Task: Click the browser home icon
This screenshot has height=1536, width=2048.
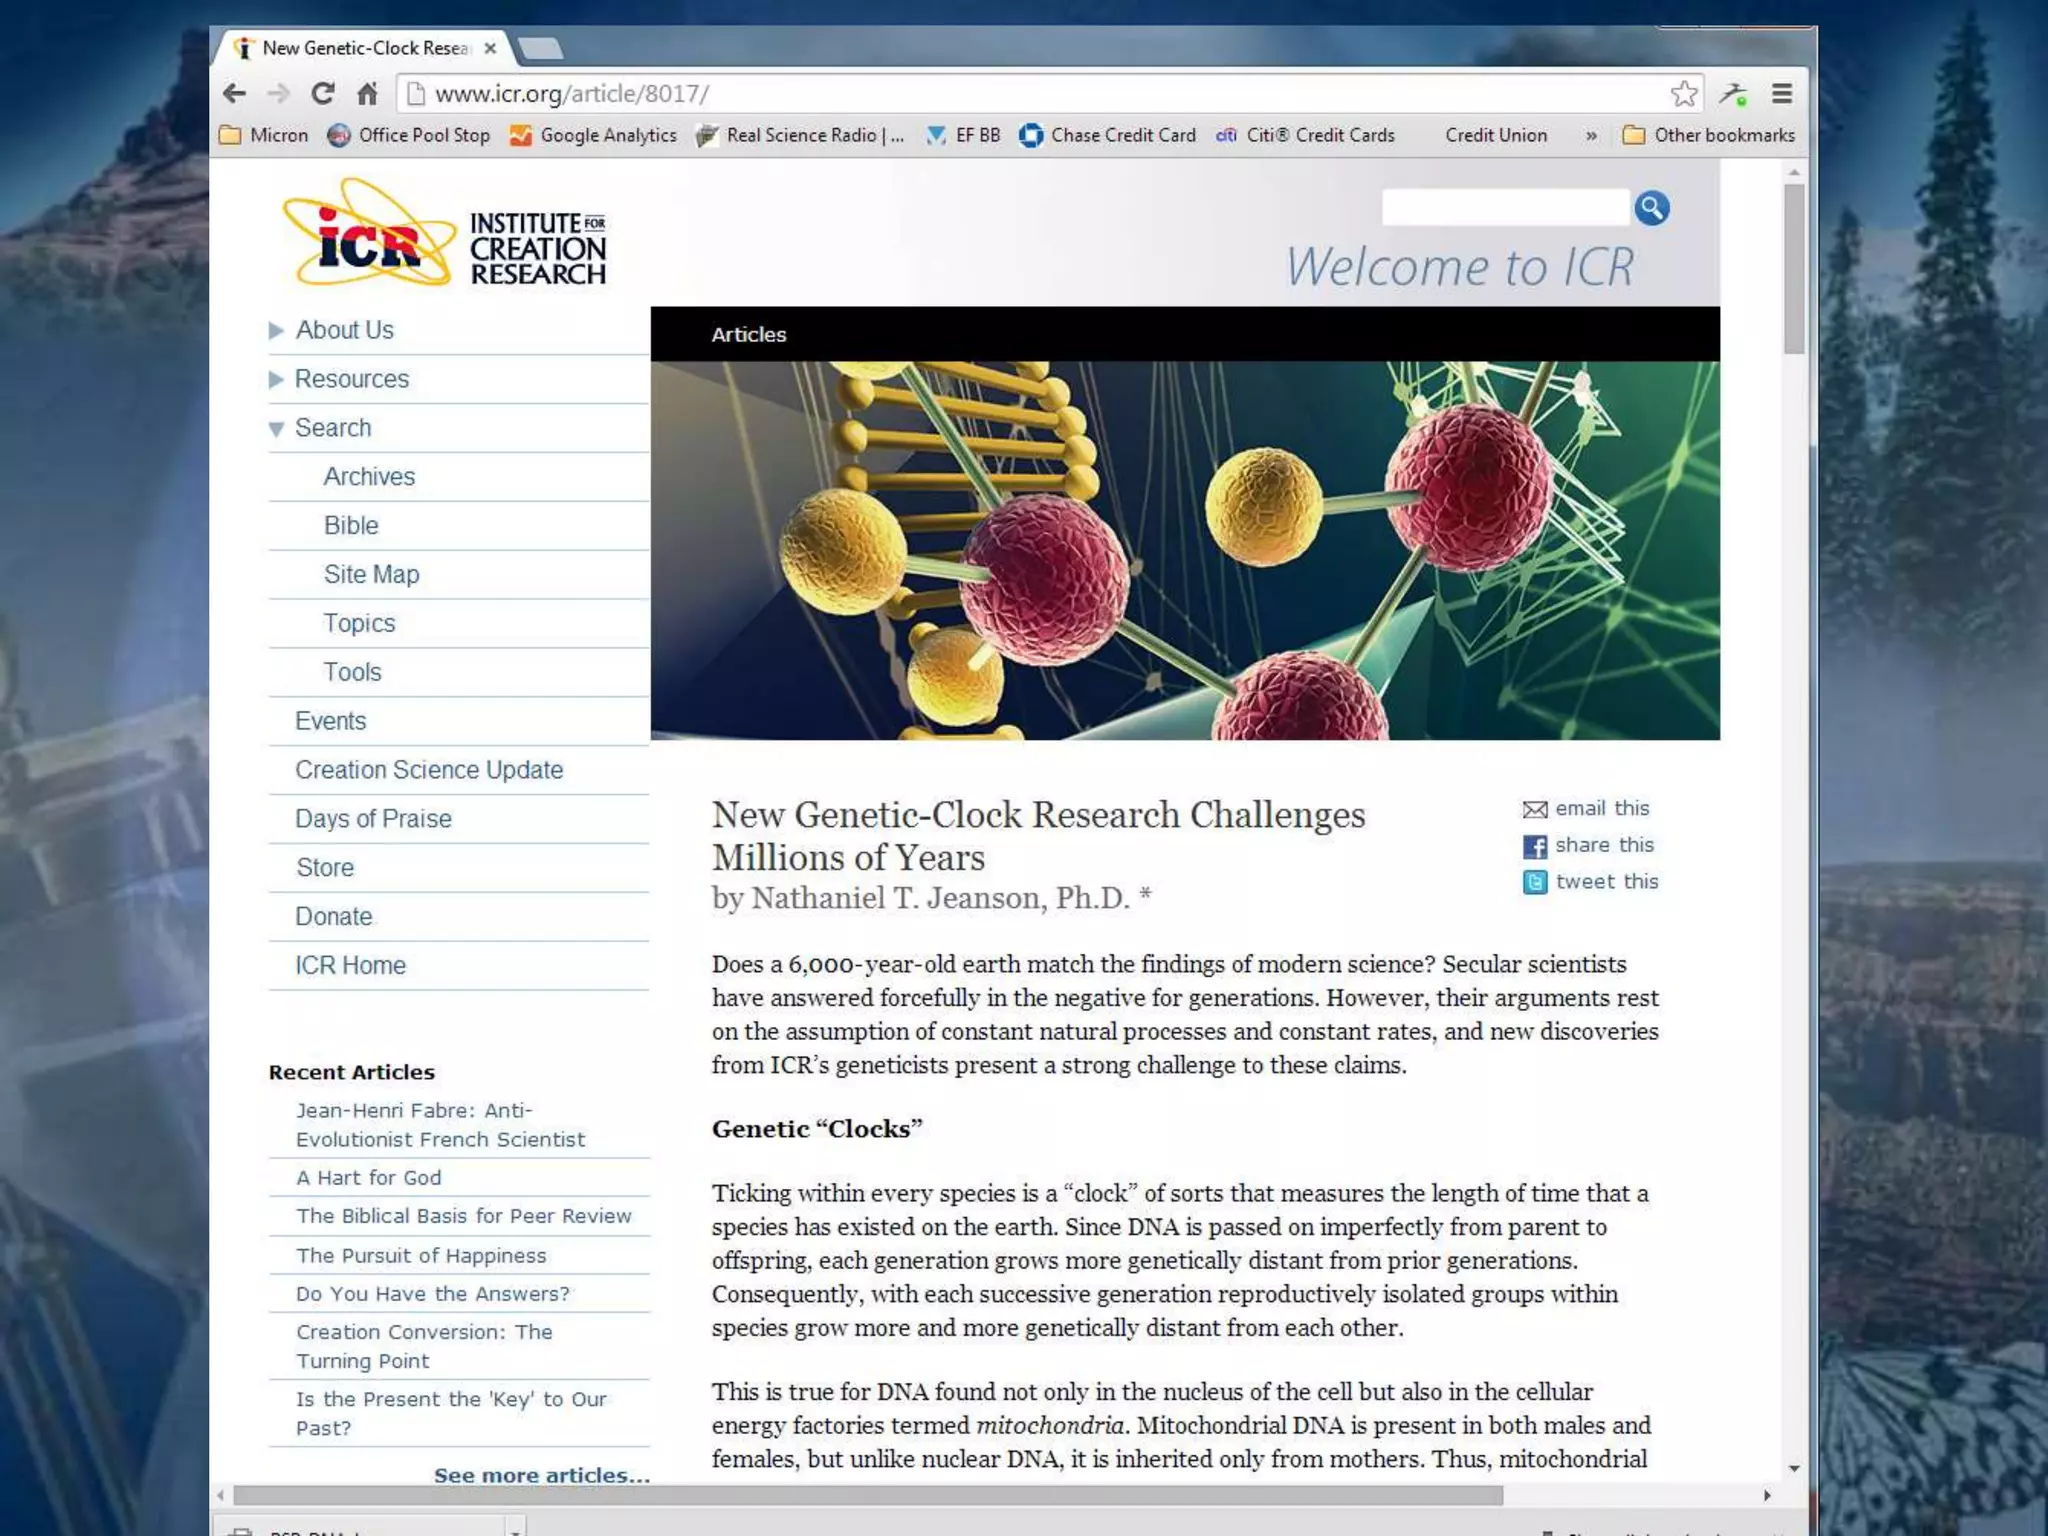Action: pos(367,94)
